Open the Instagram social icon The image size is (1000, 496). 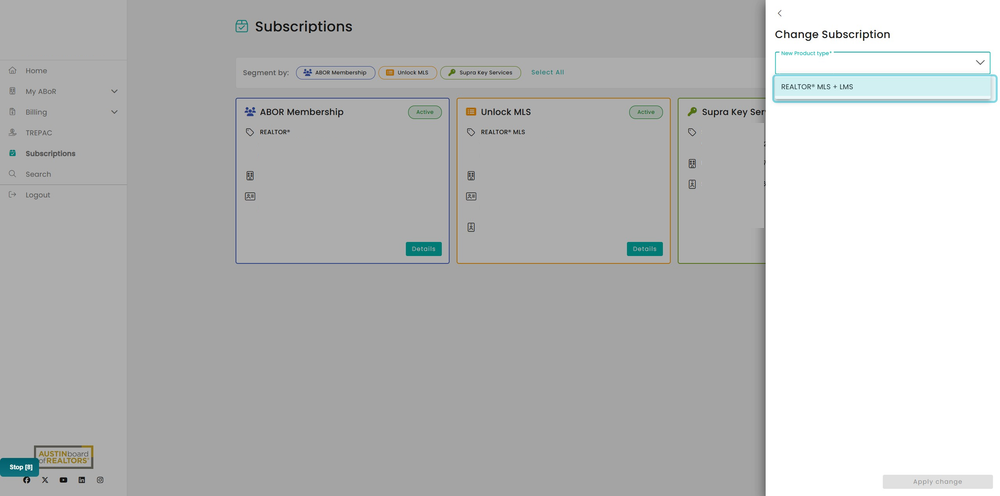point(100,480)
